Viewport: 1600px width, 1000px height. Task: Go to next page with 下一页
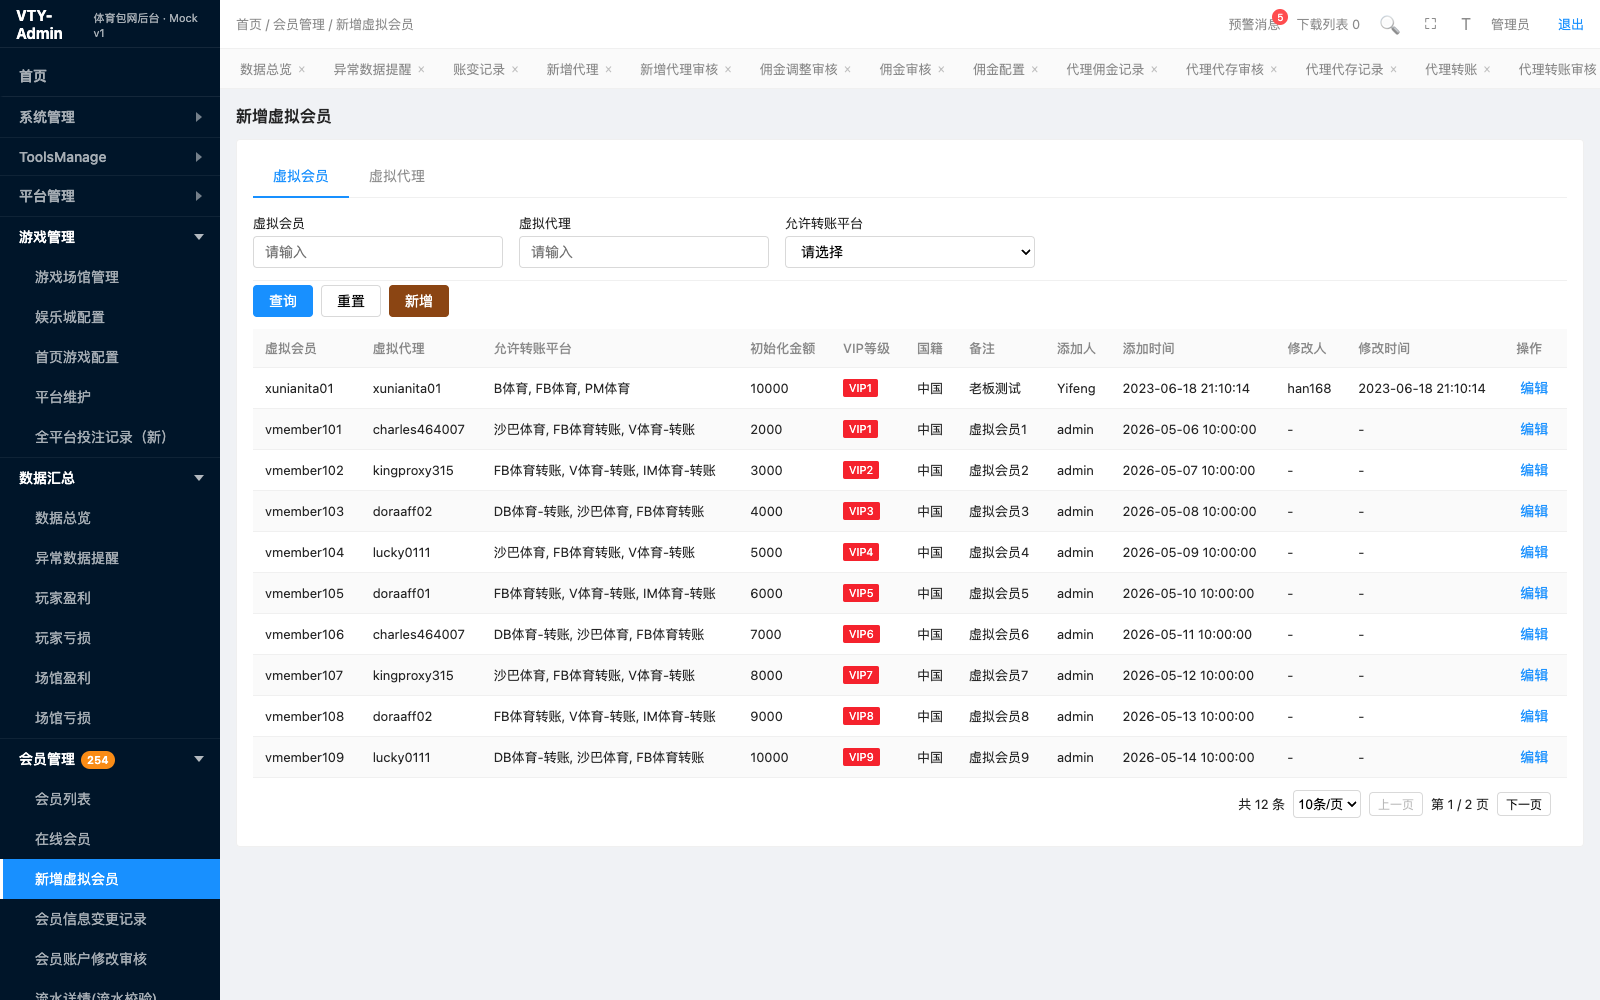click(x=1524, y=804)
